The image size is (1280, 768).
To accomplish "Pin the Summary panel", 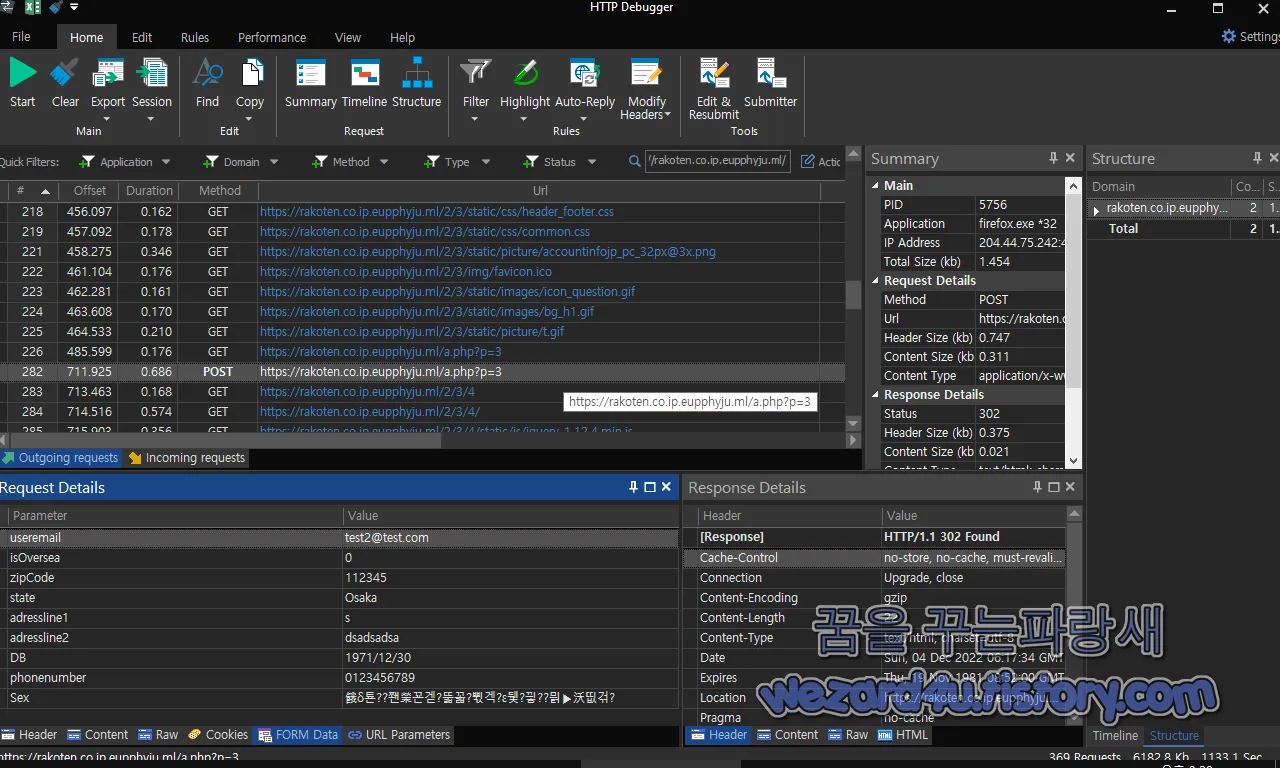I will click(1053, 157).
